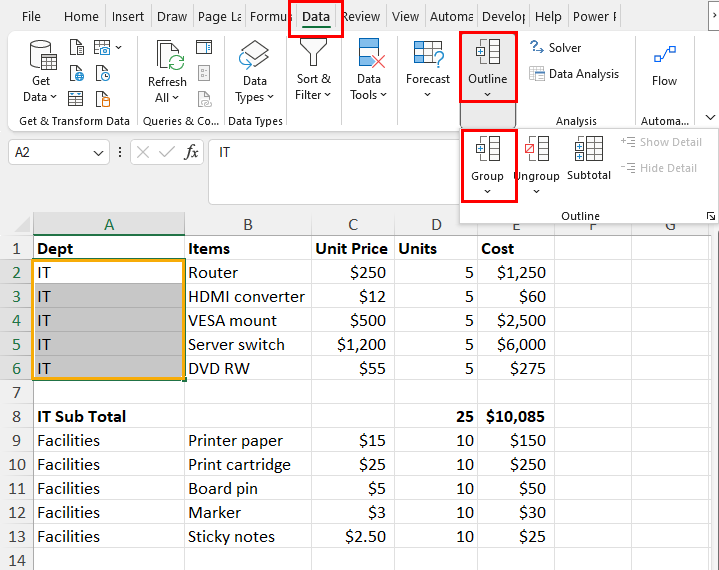
Task: Open the Queries & Connections pane icon
Action: click(x=204, y=47)
